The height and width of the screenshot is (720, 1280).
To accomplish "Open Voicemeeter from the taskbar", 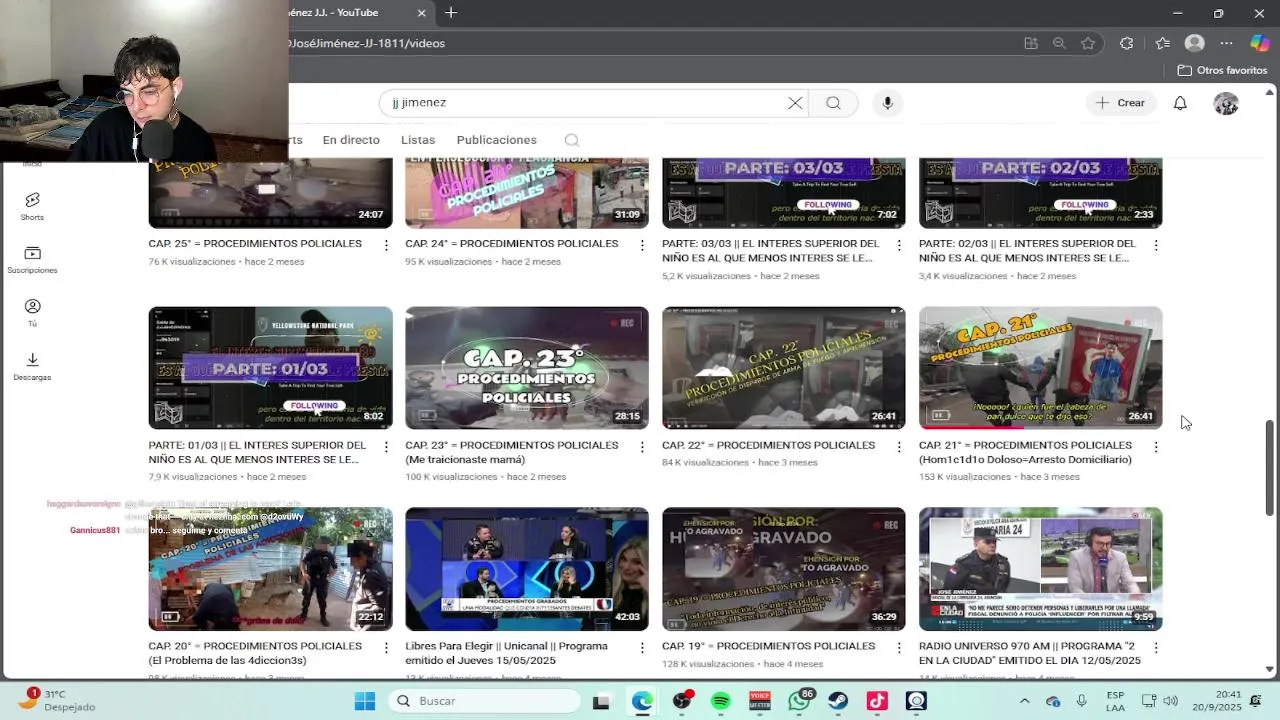I will click(760, 701).
